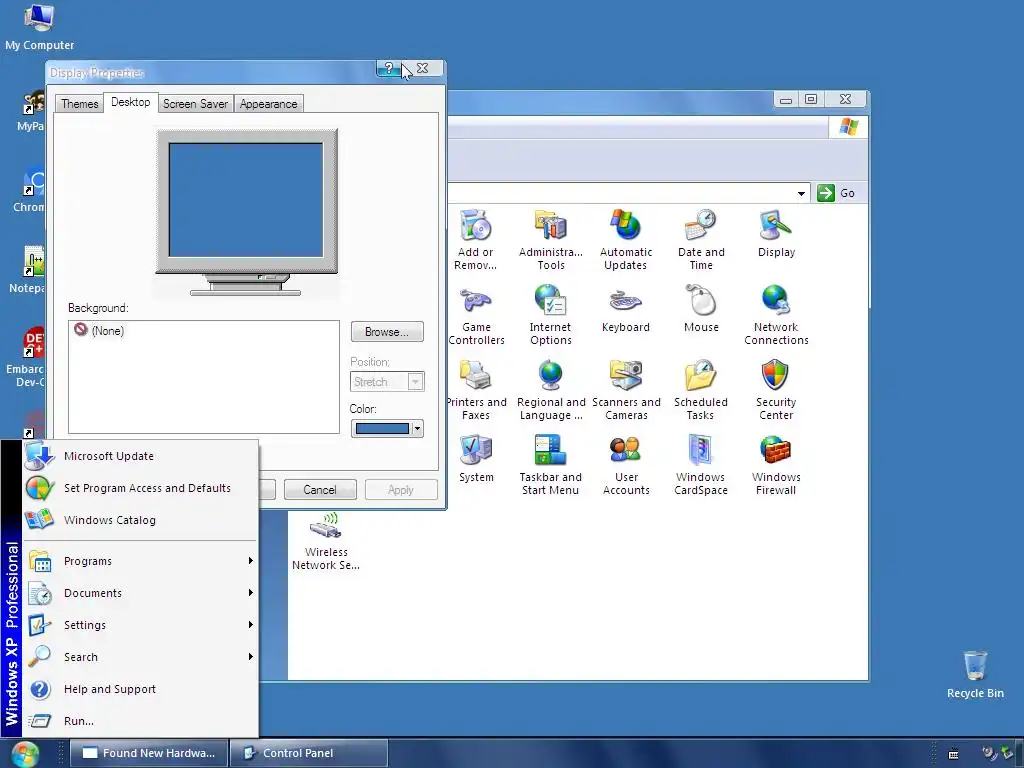
Task: Open Scheduled Tasks icon
Action: pyautogui.click(x=701, y=390)
